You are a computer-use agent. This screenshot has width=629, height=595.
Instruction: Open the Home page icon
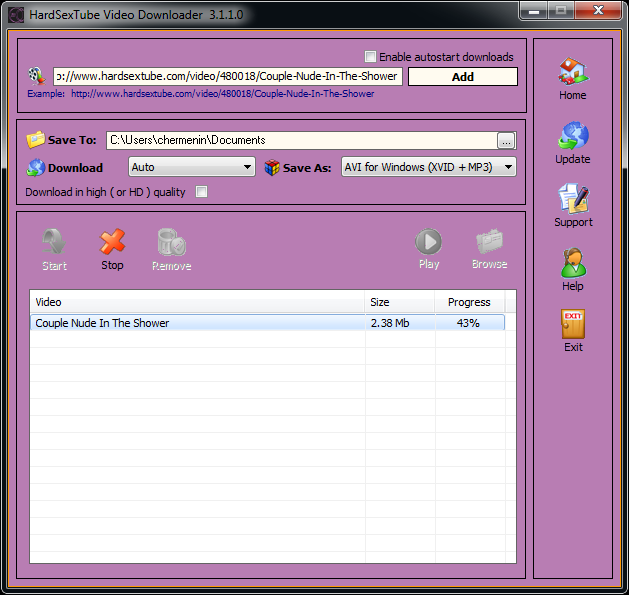[573, 71]
